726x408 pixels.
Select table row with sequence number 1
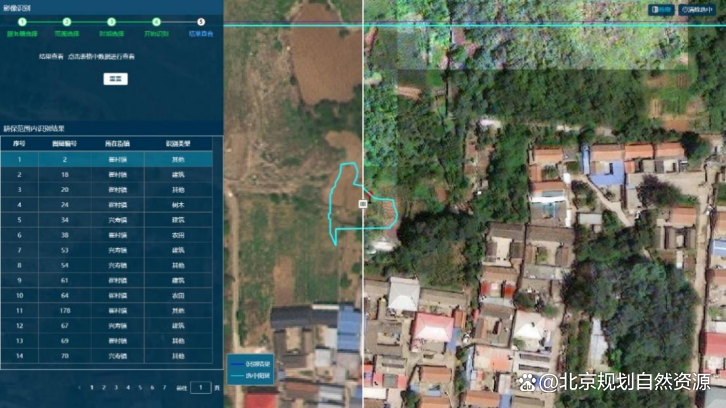click(110, 159)
